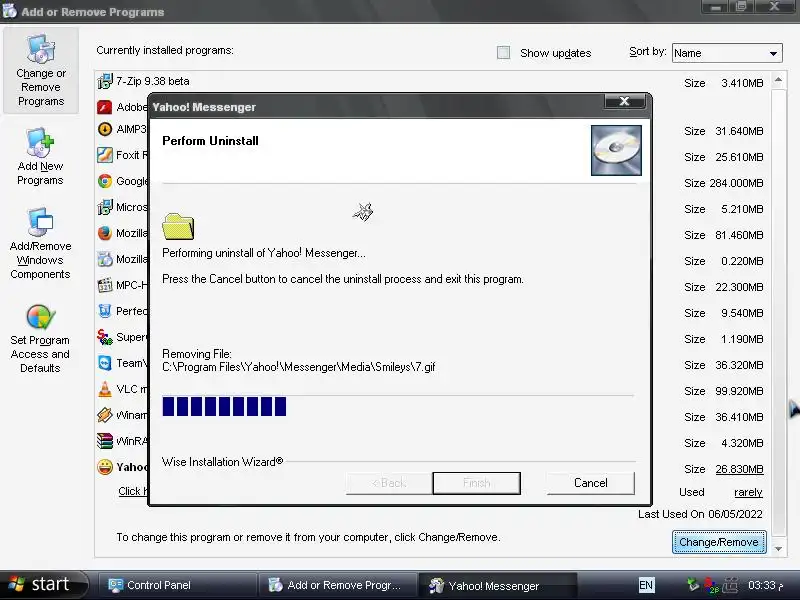Close the Yahoo! Messenger uninstall dialog
Screen dimensions: 800x600
(624, 102)
